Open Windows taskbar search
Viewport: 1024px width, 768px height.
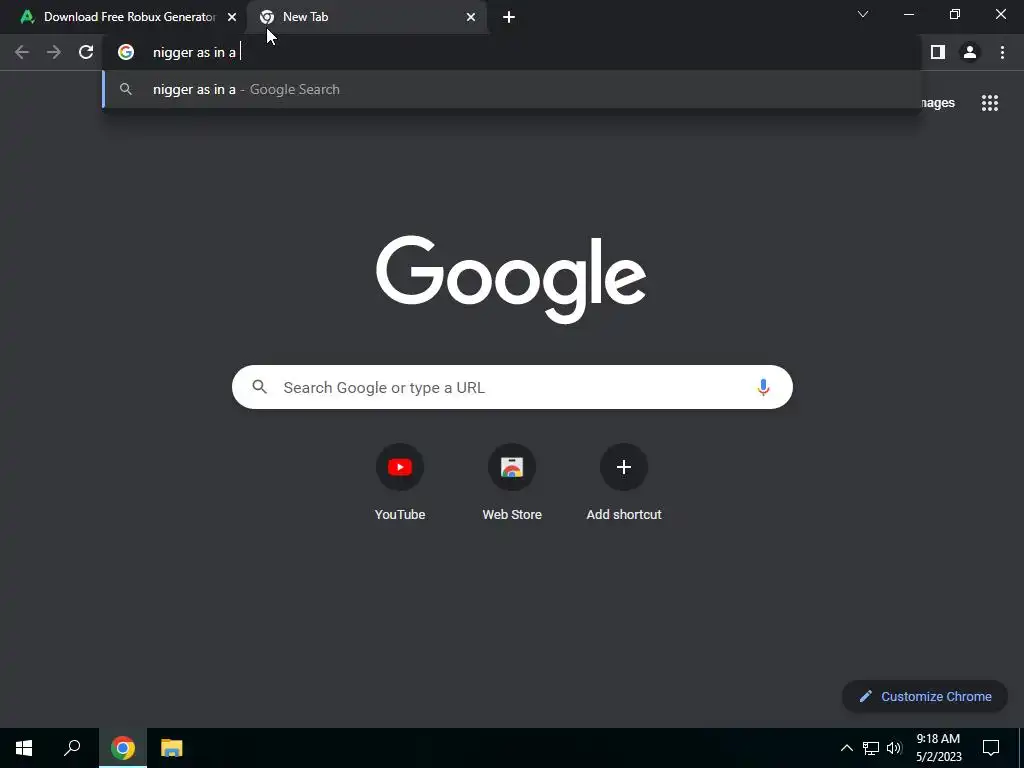72,748
